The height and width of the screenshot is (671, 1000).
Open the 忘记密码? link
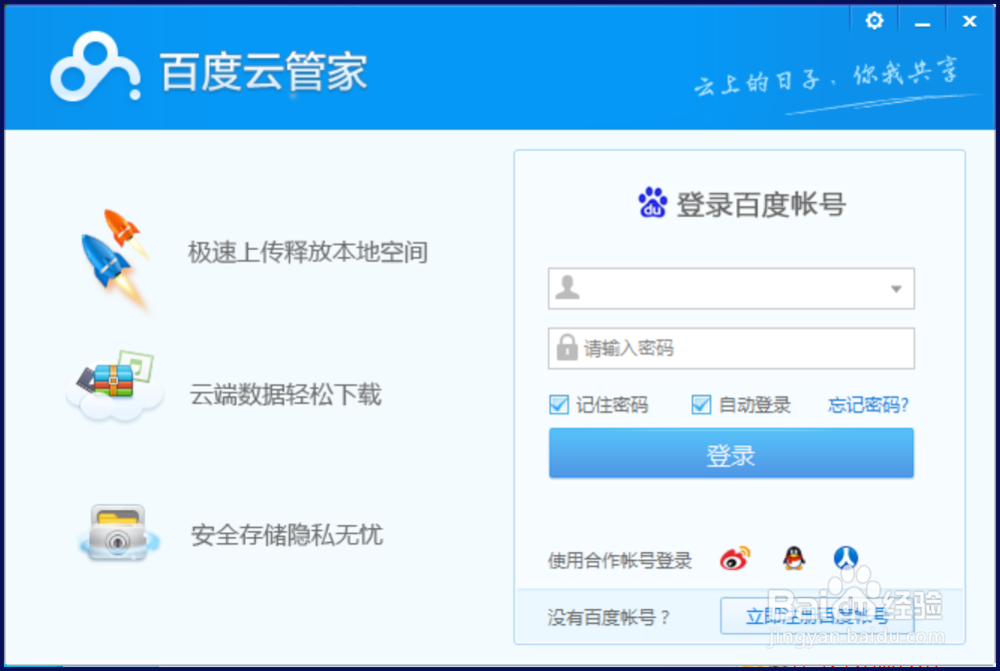(868, 405)
